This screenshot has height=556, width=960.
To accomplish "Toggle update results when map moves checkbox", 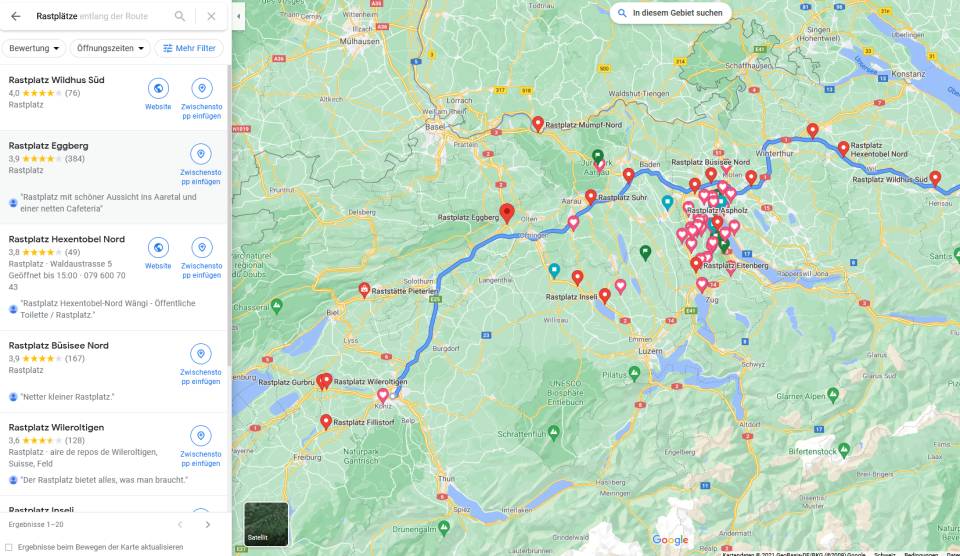I will [10, 547].
